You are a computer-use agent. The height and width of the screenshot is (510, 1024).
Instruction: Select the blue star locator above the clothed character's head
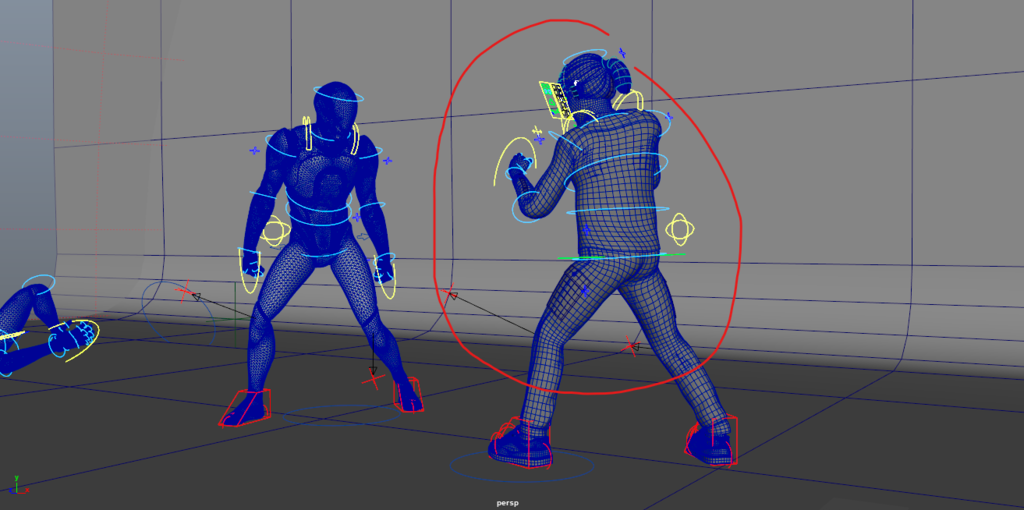(622, 52)
